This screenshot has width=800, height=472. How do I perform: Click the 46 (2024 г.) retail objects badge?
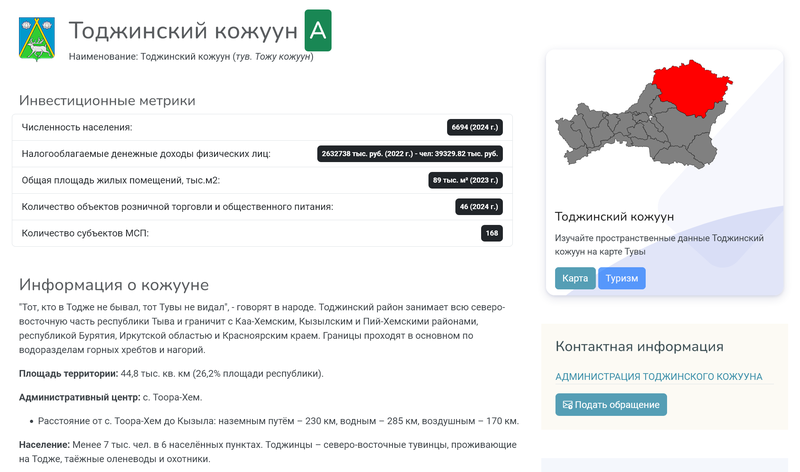coord(477,207)
